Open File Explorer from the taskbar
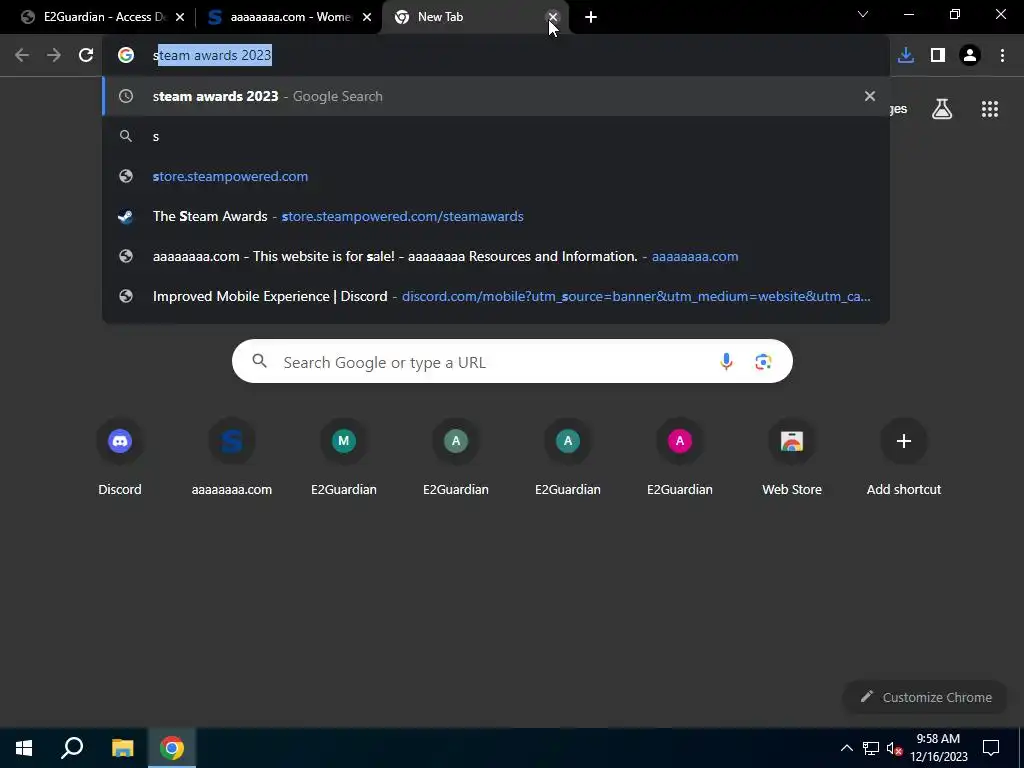The image size is (1024, 768). 122,748
